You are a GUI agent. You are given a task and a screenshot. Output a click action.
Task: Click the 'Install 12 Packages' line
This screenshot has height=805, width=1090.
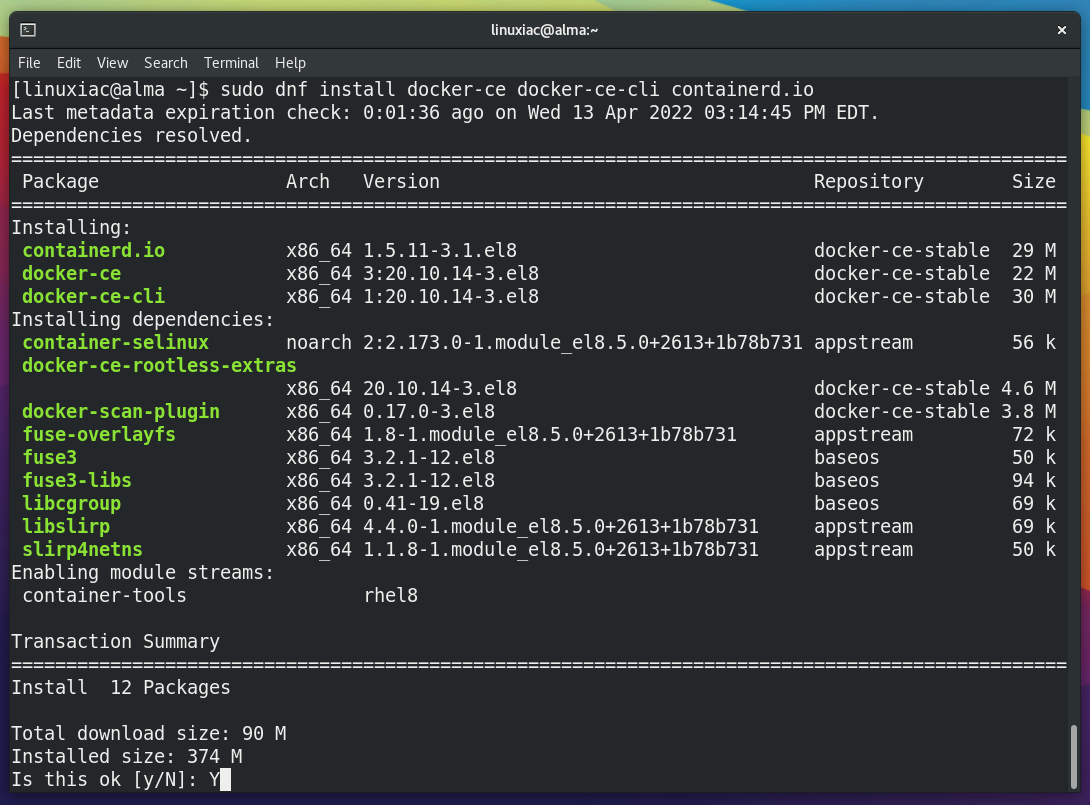tap(121, 687)
